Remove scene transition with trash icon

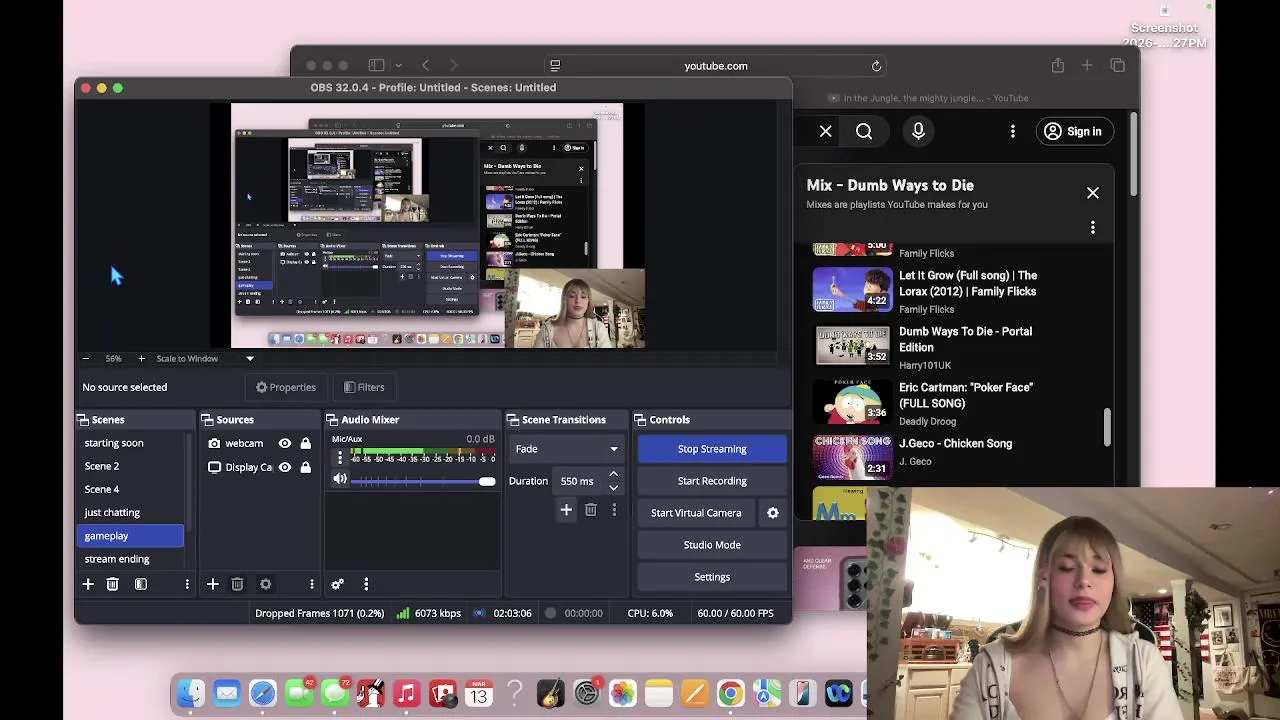[x=591, y=510]
